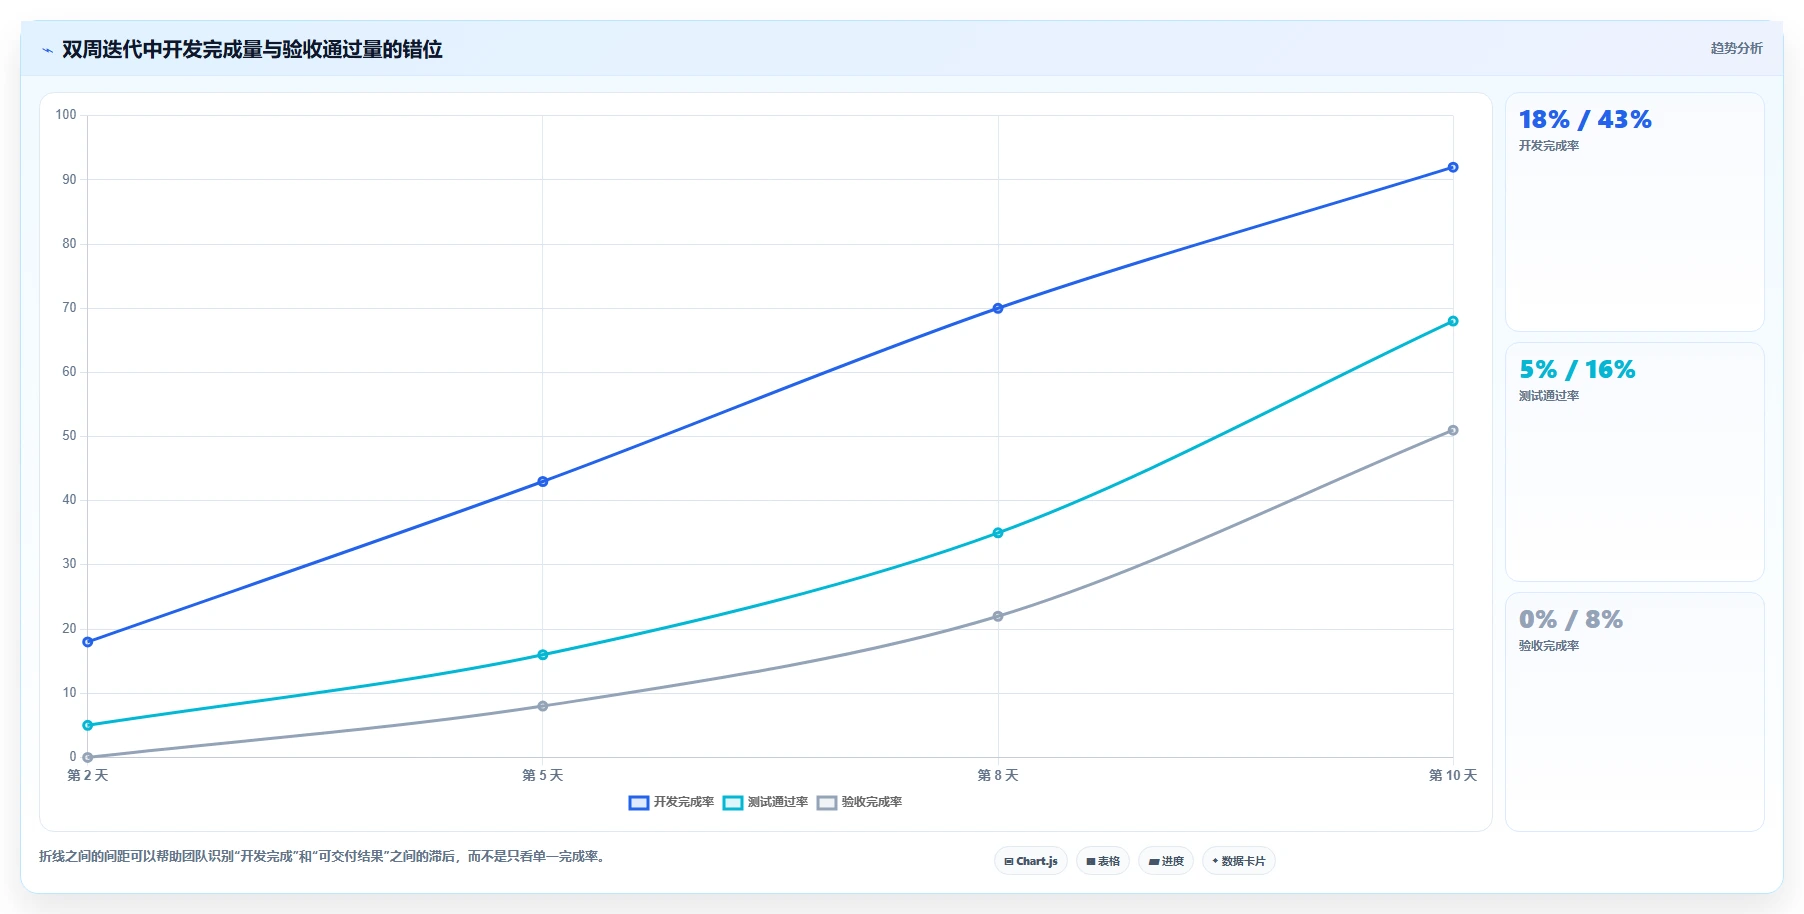Viewport: 1804px width, 914px height.
Task: Click the y-axis value 100
Action: pos(66,115)
